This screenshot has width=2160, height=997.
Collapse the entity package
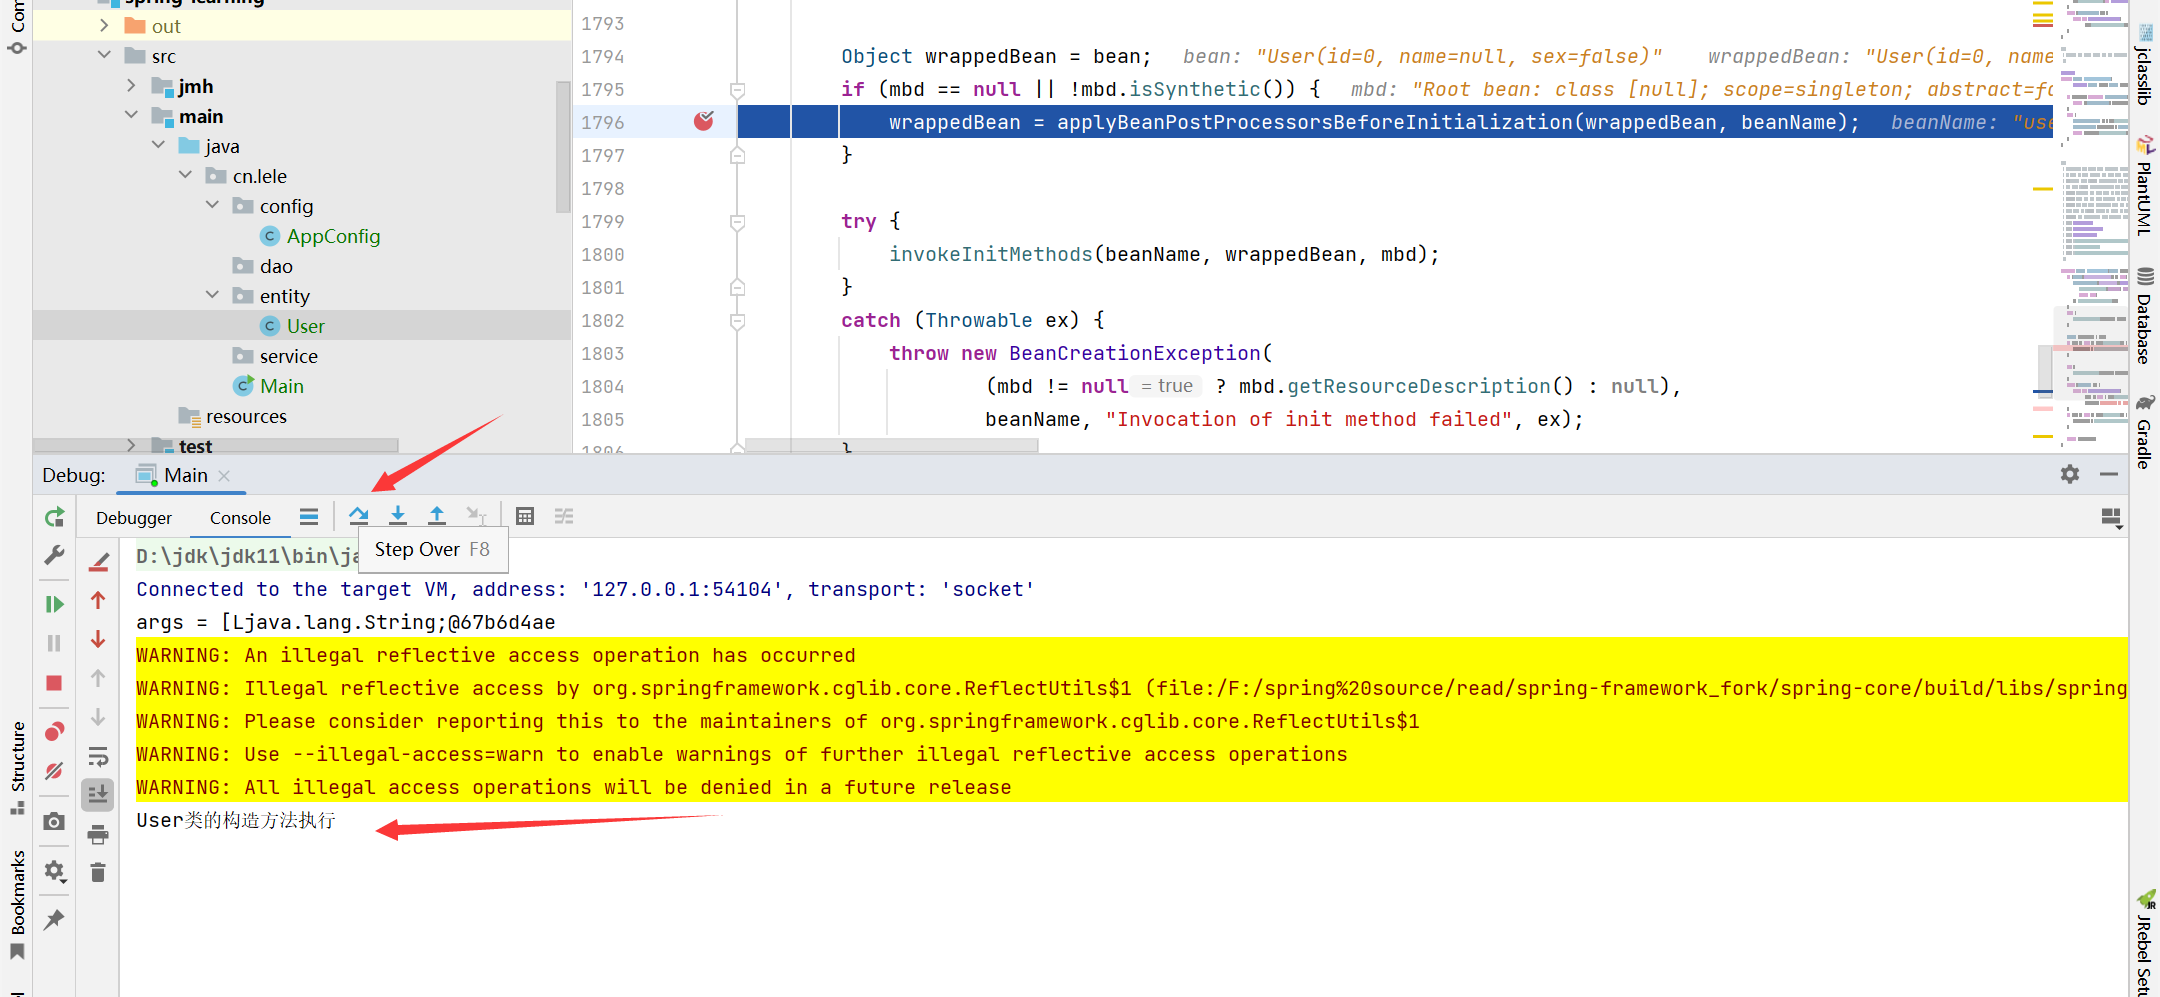tap(212, 295)
